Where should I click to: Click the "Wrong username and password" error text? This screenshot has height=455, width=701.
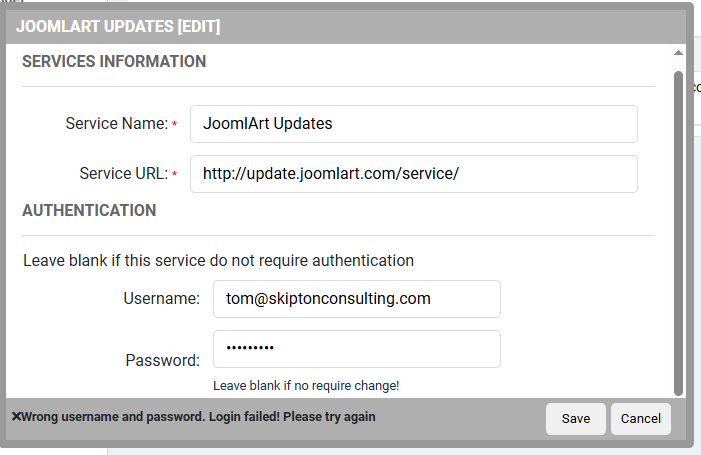point(198,417)
